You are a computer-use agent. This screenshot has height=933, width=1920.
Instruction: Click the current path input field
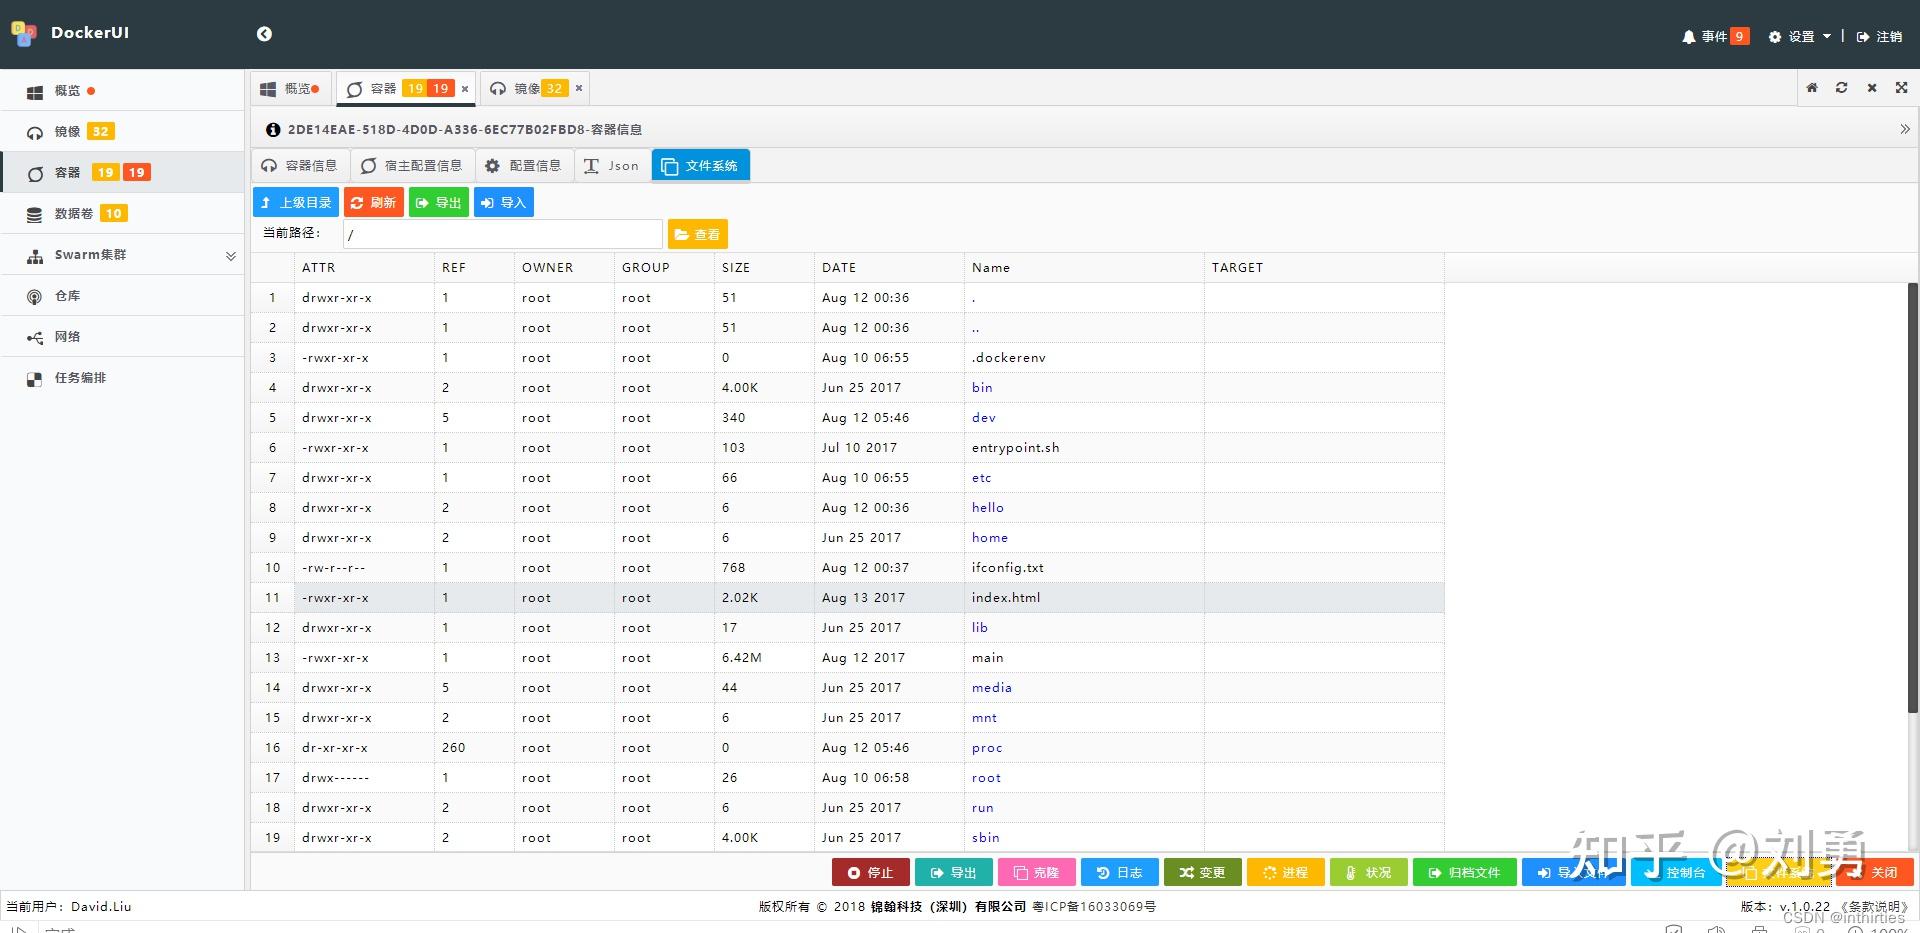500,233
